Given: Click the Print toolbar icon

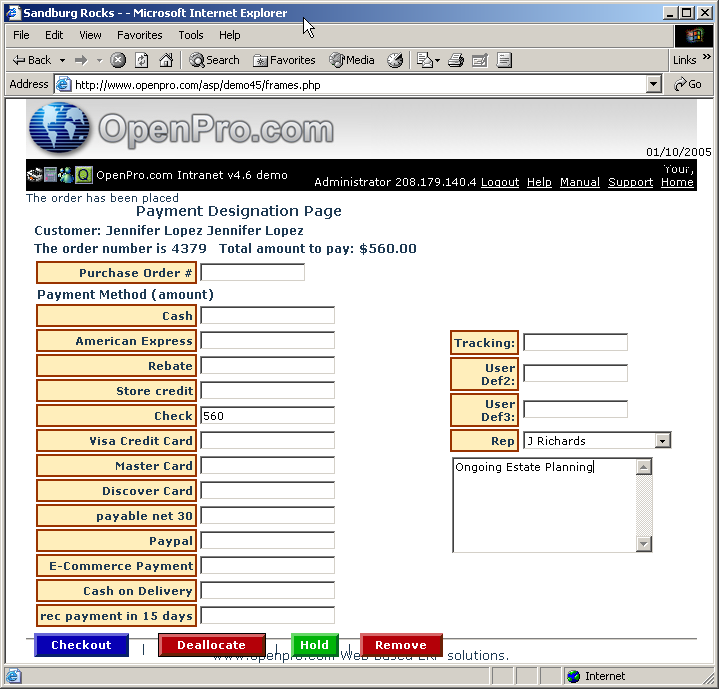Looking at the screenshot, I should tap(456, 60).
